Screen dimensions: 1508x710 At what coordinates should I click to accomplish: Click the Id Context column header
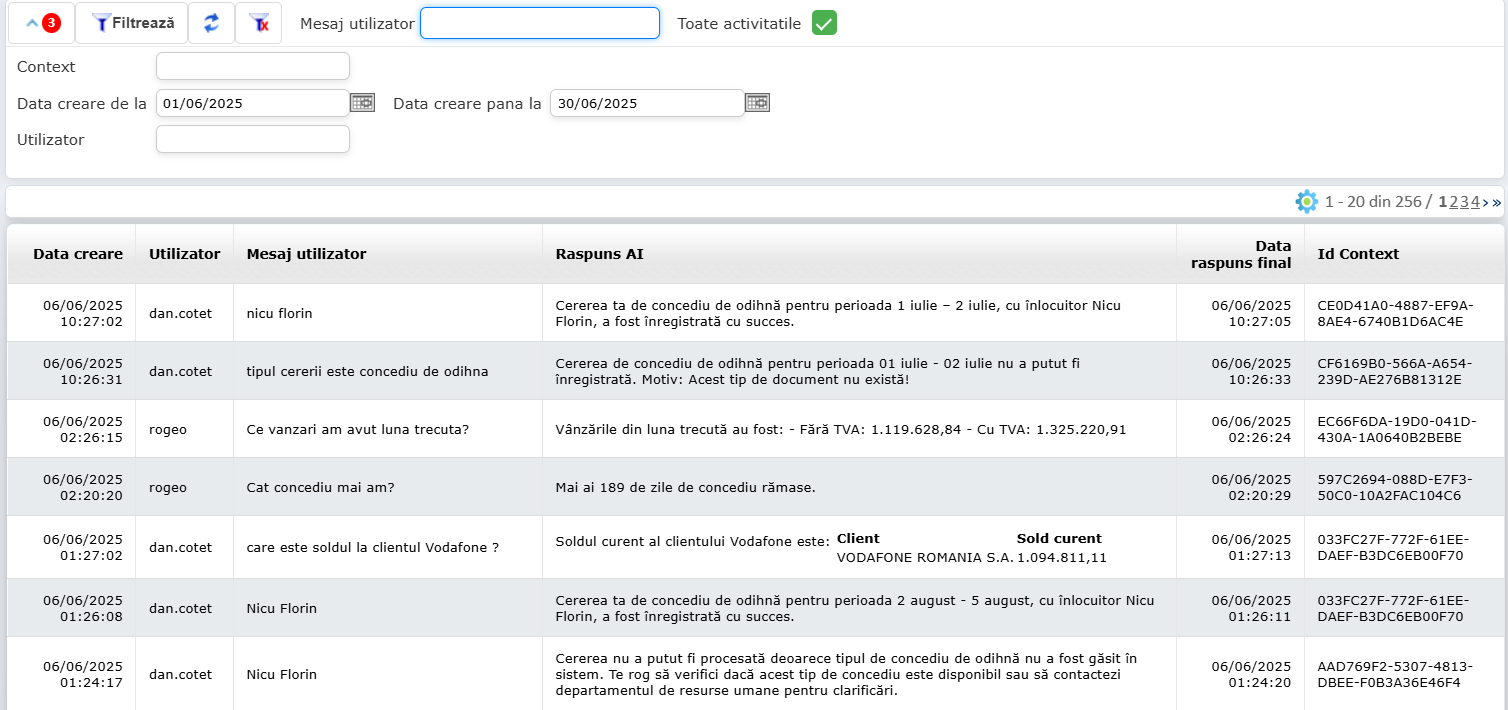1358,254
